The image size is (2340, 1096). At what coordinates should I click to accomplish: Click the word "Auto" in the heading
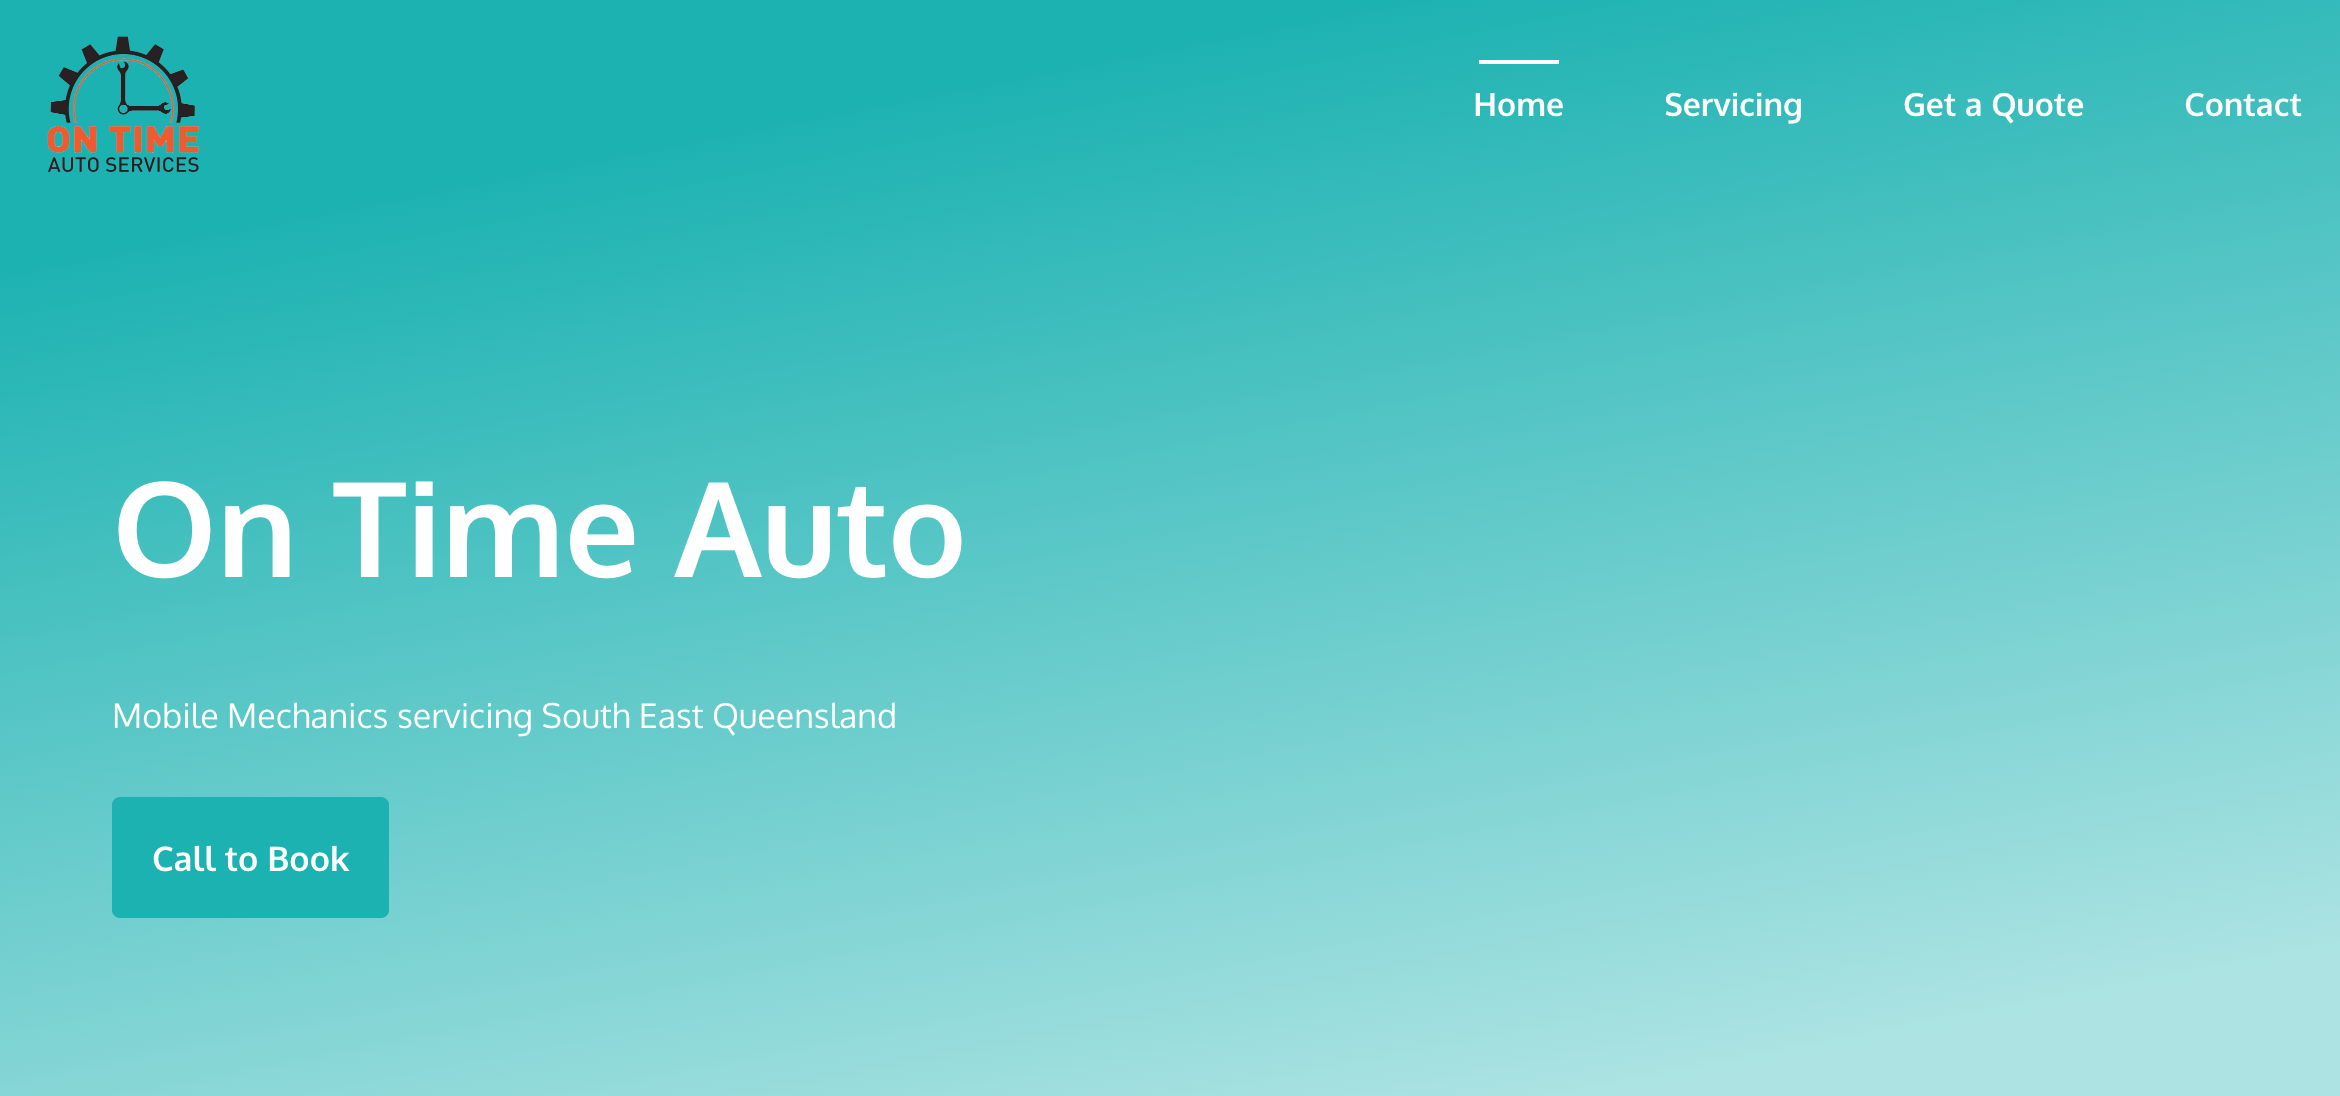818,530
